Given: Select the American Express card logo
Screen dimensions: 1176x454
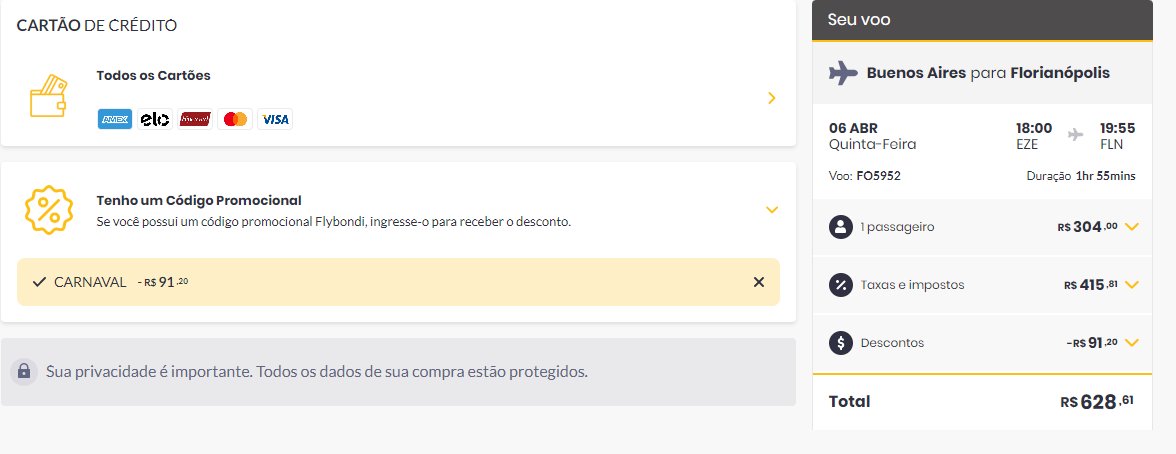Looking at the screenshot, I should pyautogui.click(x=115, y=119).
